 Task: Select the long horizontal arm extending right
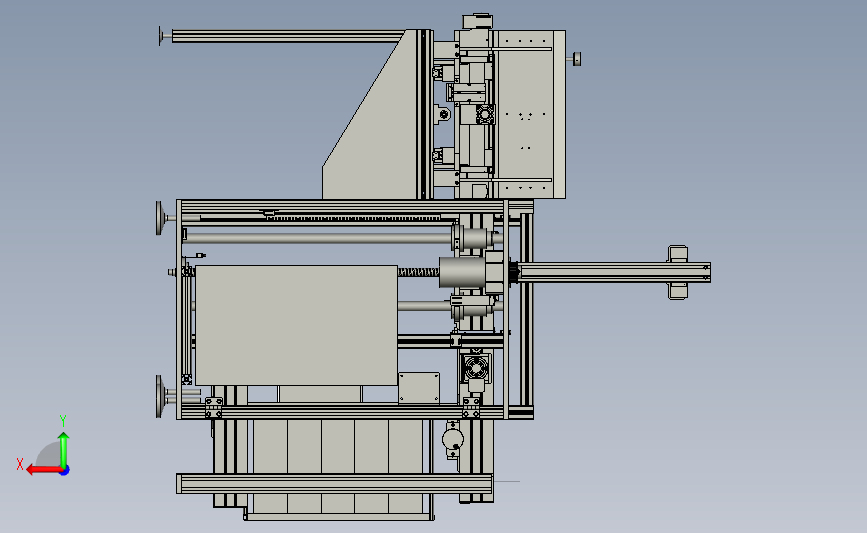tap(614, 273)
